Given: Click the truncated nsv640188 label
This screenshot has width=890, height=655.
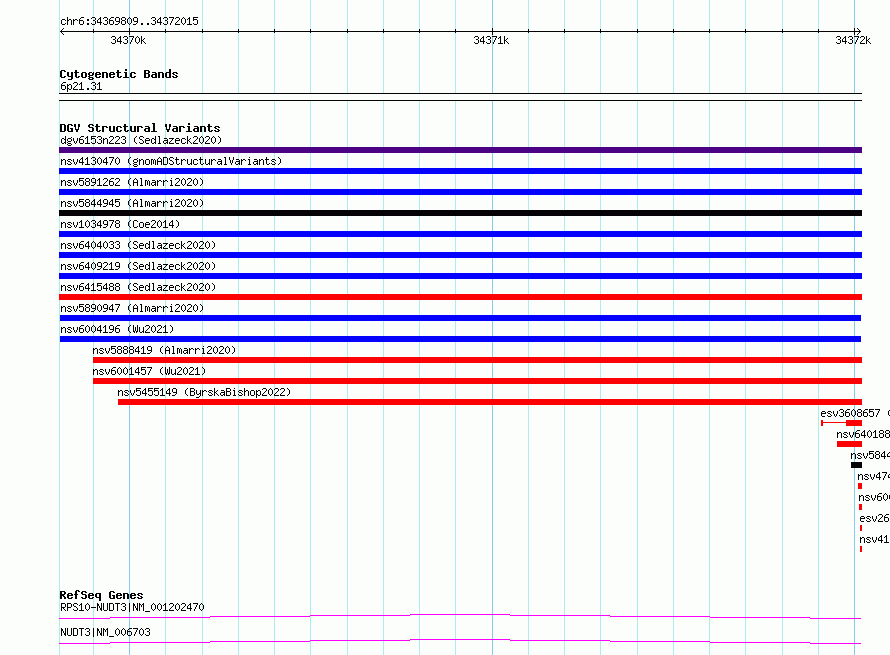Looking at the screenshot, I should 863,434.
